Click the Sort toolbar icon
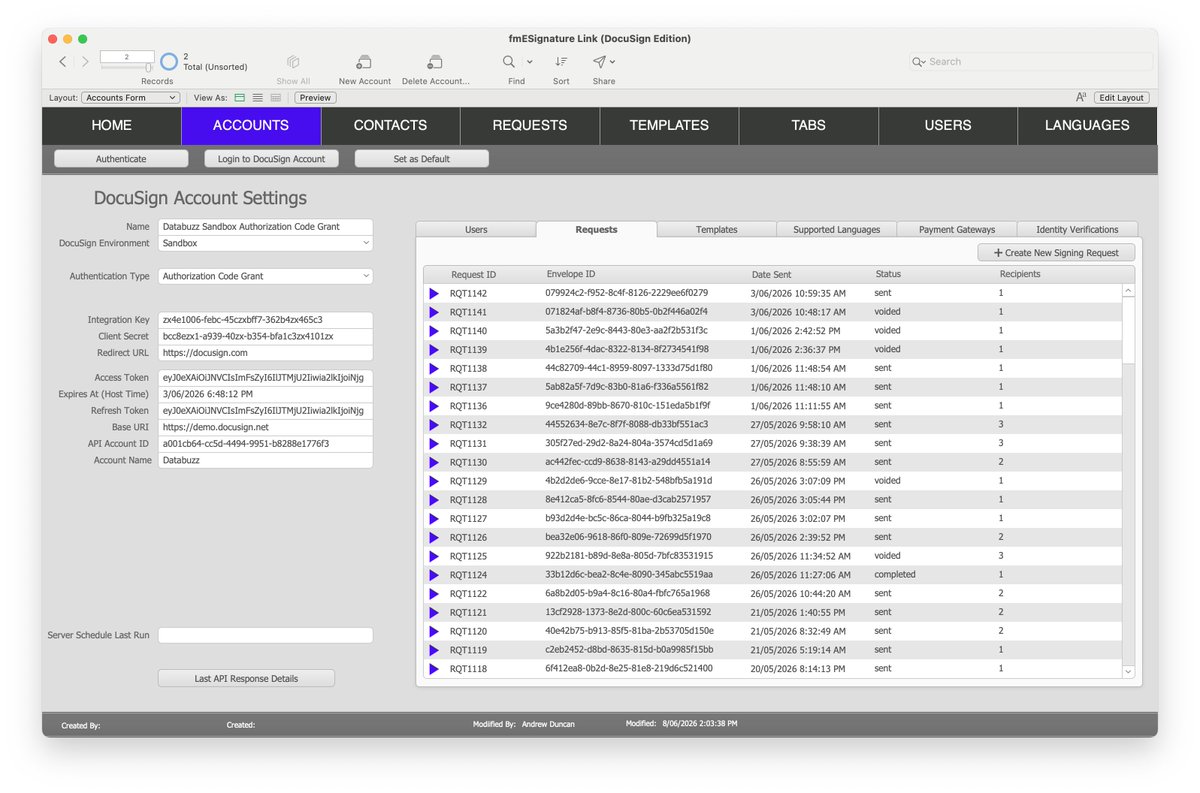The width and height of the screenshot is (1200, 793). tap(561, 62)
